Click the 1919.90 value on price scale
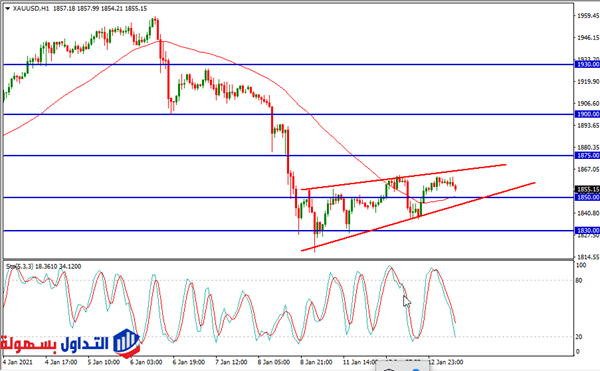The height and width of the screenshot is (371, 600). [588, 81]
